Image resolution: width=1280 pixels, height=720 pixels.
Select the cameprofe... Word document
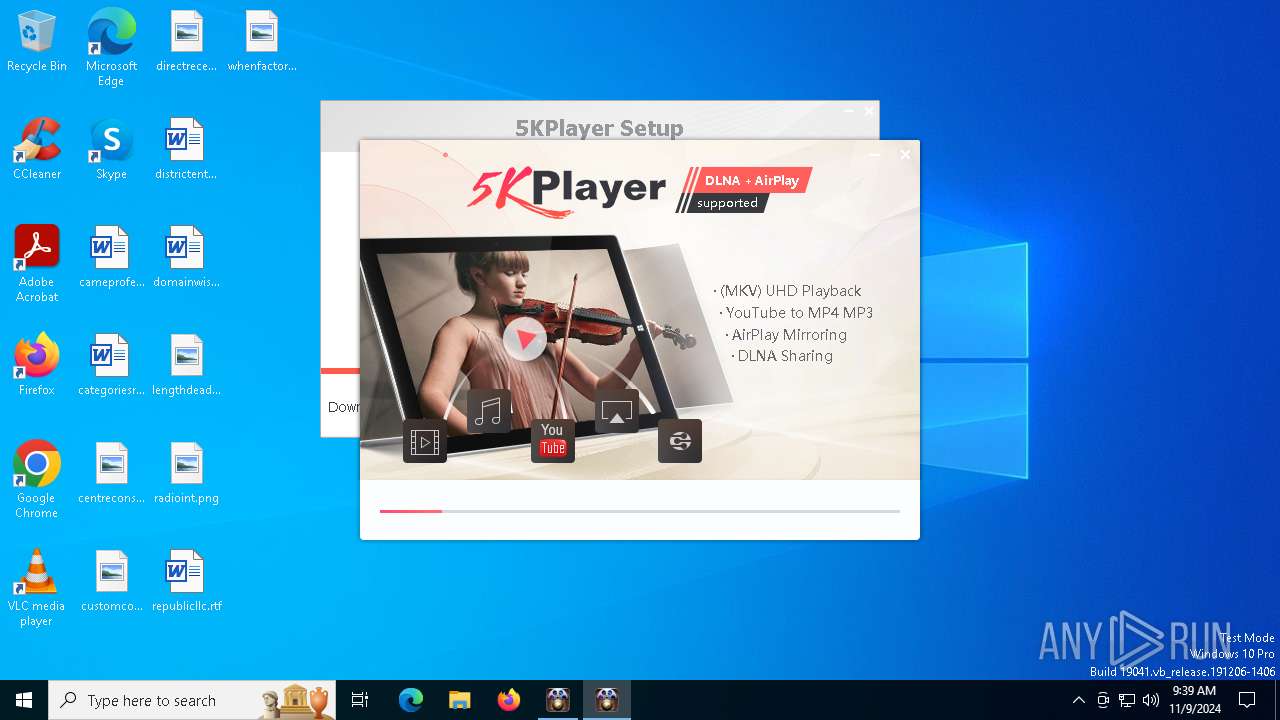coord(111,257)
